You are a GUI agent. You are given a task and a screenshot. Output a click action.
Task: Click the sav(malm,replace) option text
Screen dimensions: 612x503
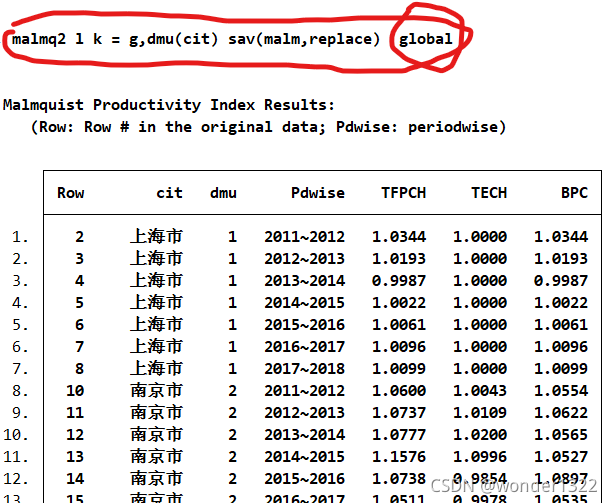point(304,39)
